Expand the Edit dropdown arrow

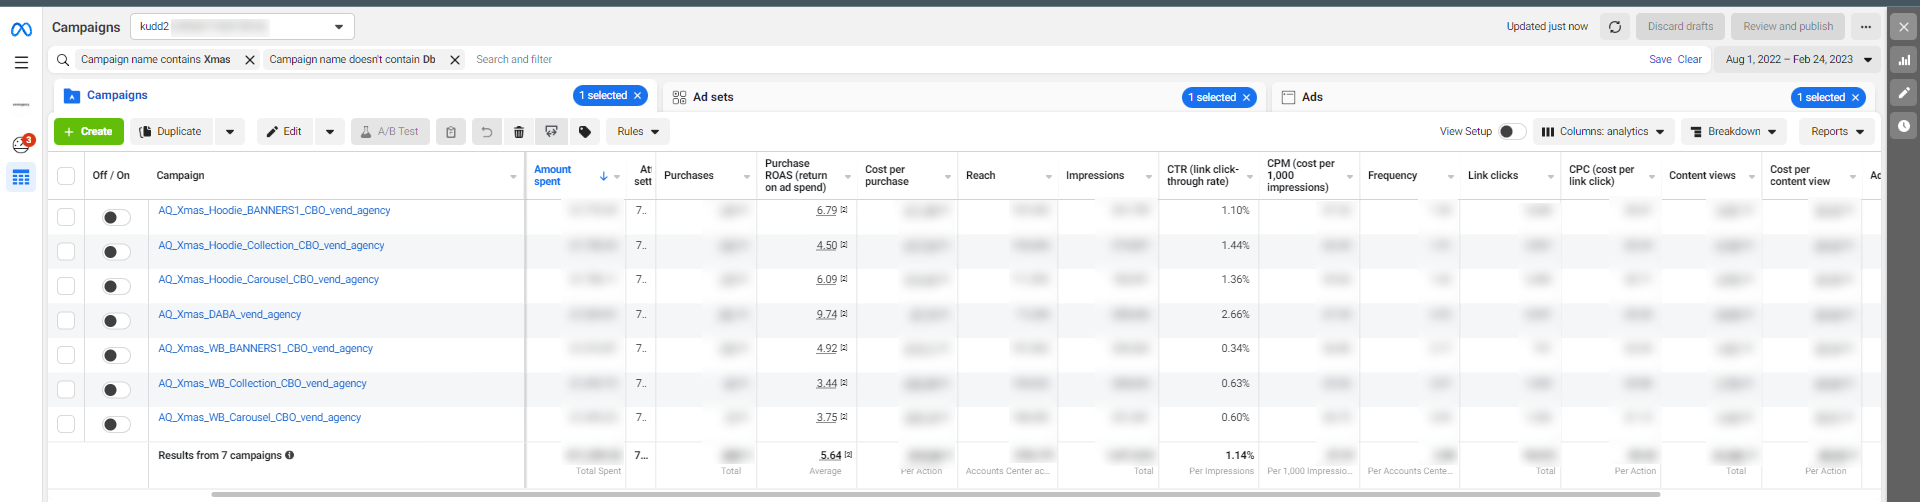coord(330,132)
